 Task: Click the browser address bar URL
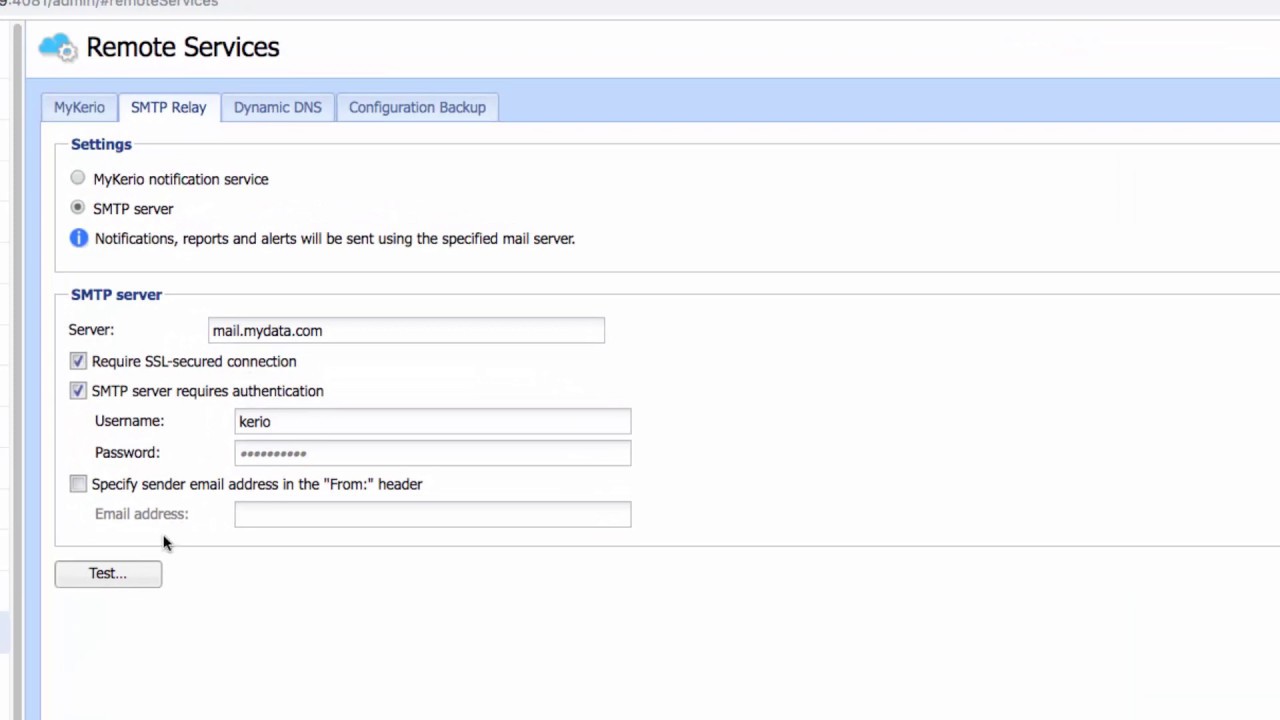pos(109,4)
